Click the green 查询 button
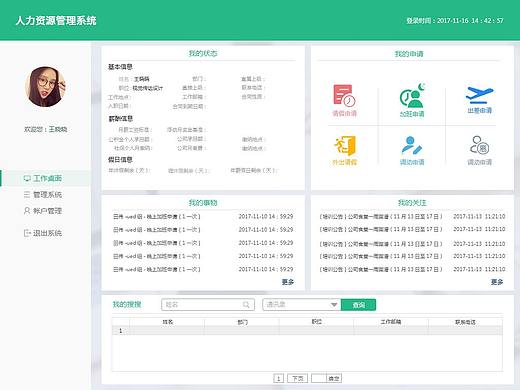This screenshot has height=390, width=520. (359, 305)
